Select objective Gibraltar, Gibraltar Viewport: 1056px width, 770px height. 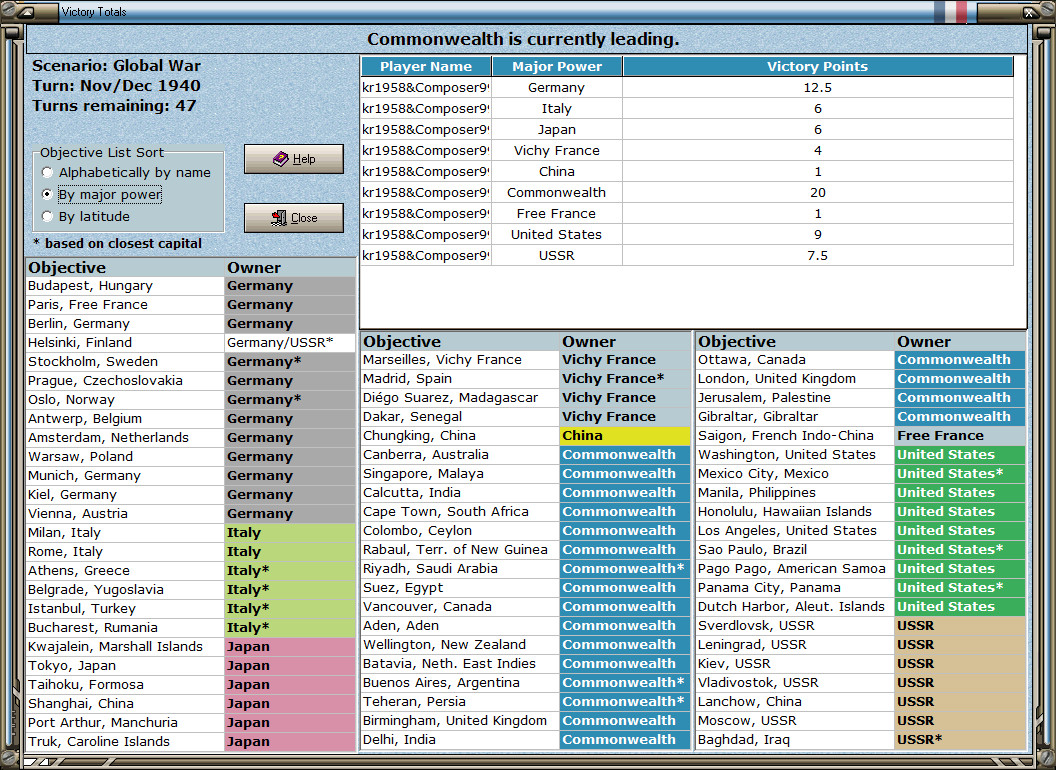[795, 416]
